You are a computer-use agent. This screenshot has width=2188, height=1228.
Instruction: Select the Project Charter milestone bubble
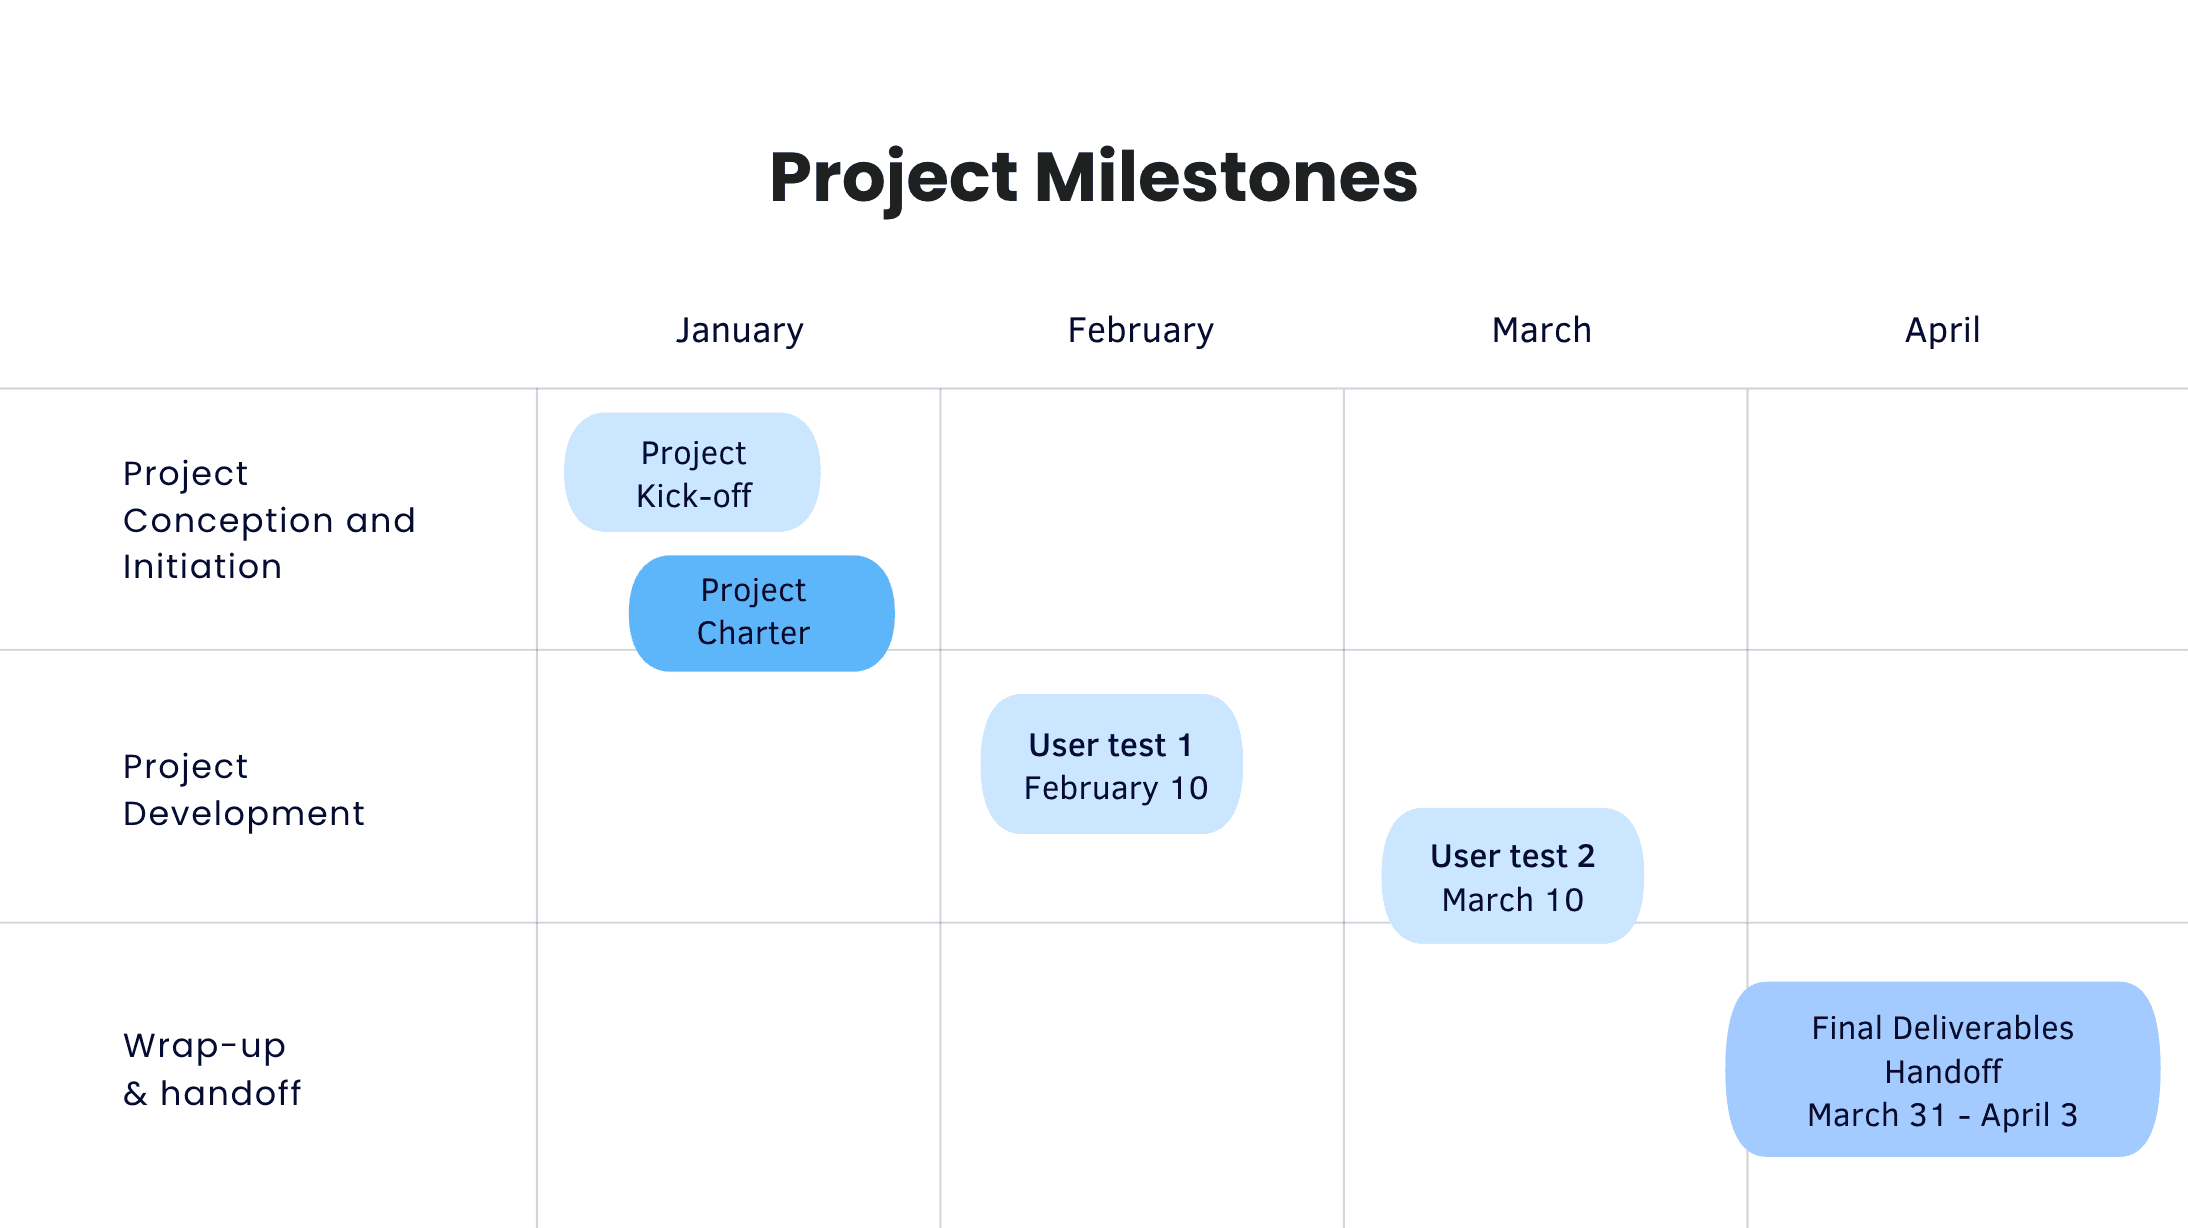coord(761,613)
